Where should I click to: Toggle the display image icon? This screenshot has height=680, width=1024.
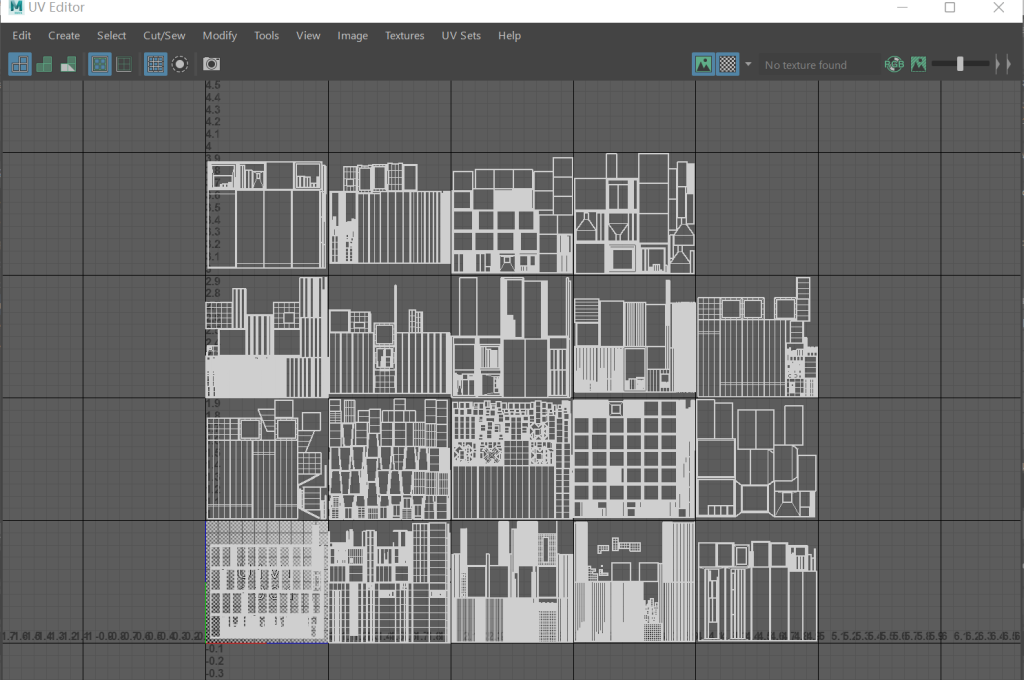[x=703, y=64]
